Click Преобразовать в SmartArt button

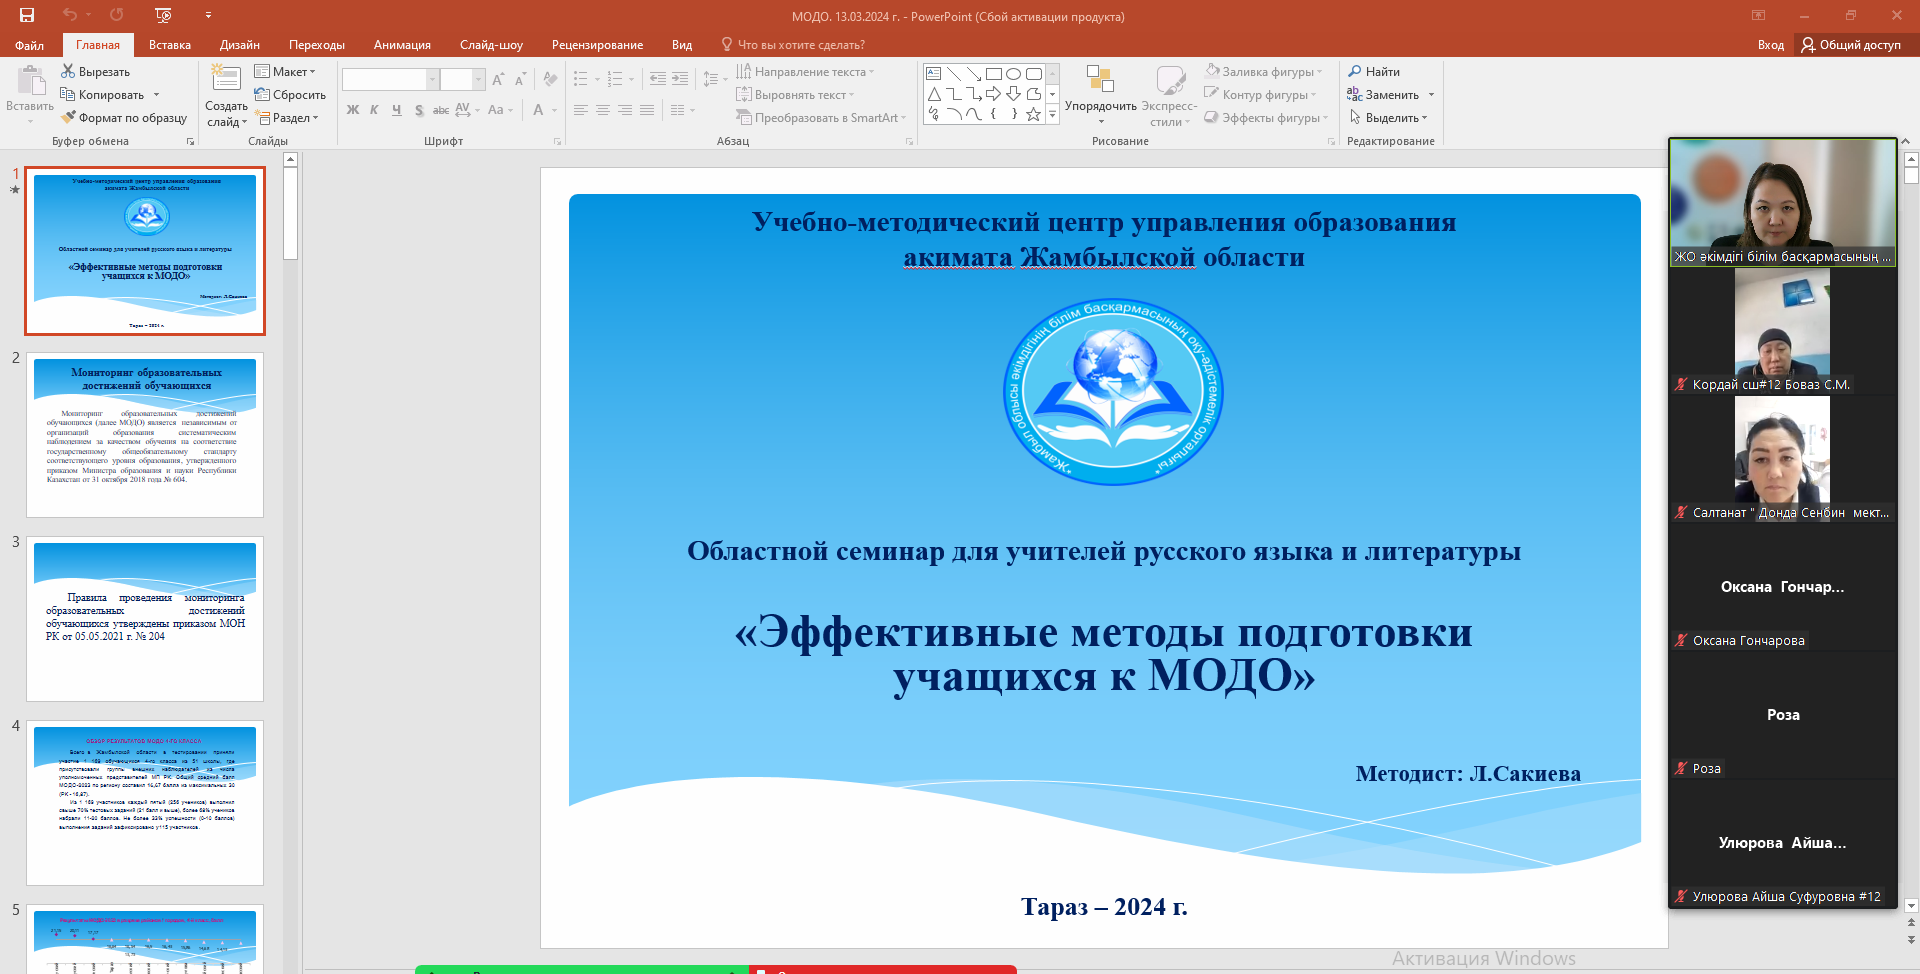(x=821, y=118)
